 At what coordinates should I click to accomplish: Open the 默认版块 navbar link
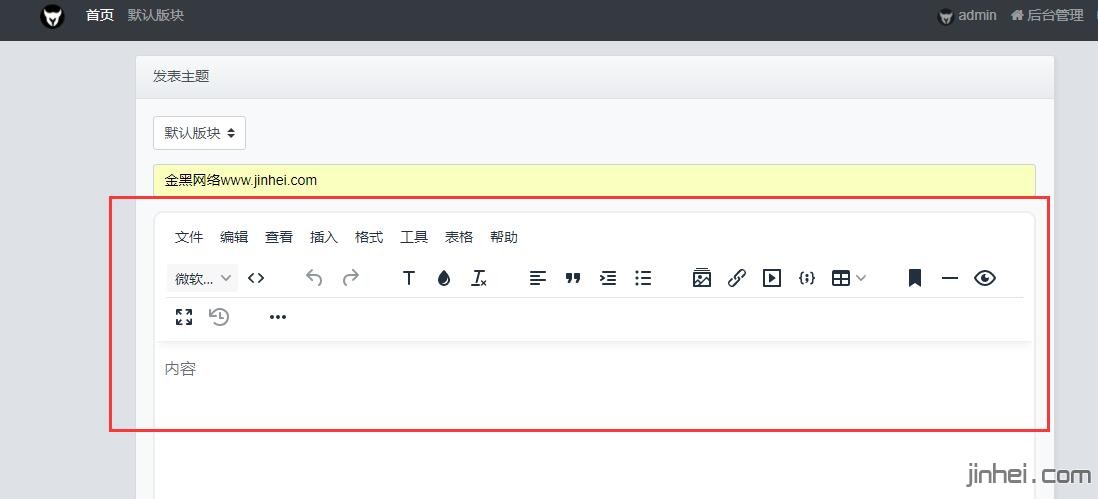click(155, 15)
